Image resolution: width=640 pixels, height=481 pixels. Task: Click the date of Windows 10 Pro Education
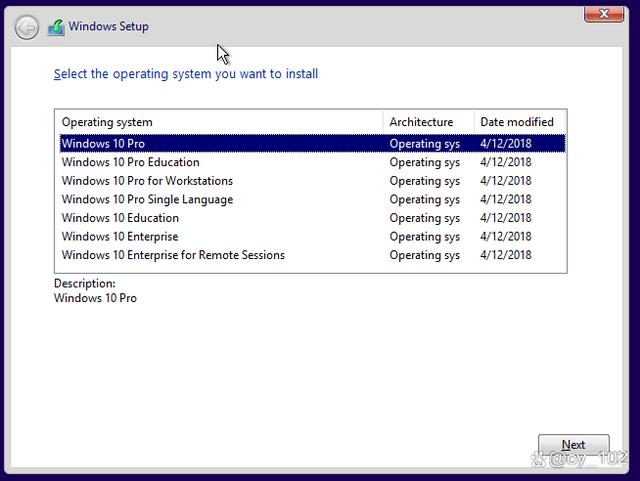506,163
